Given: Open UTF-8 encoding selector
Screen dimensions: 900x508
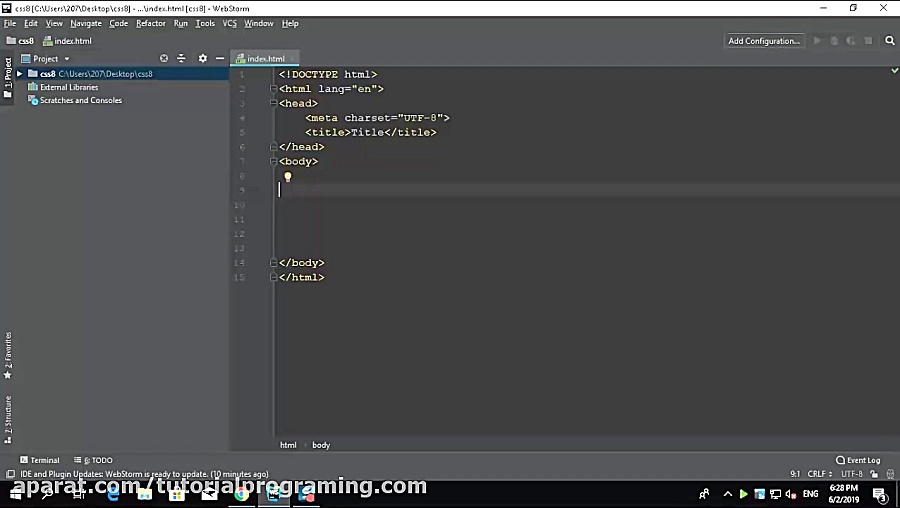Looking at the screenshot, I should pyautogui.click(x=852, y=474).
